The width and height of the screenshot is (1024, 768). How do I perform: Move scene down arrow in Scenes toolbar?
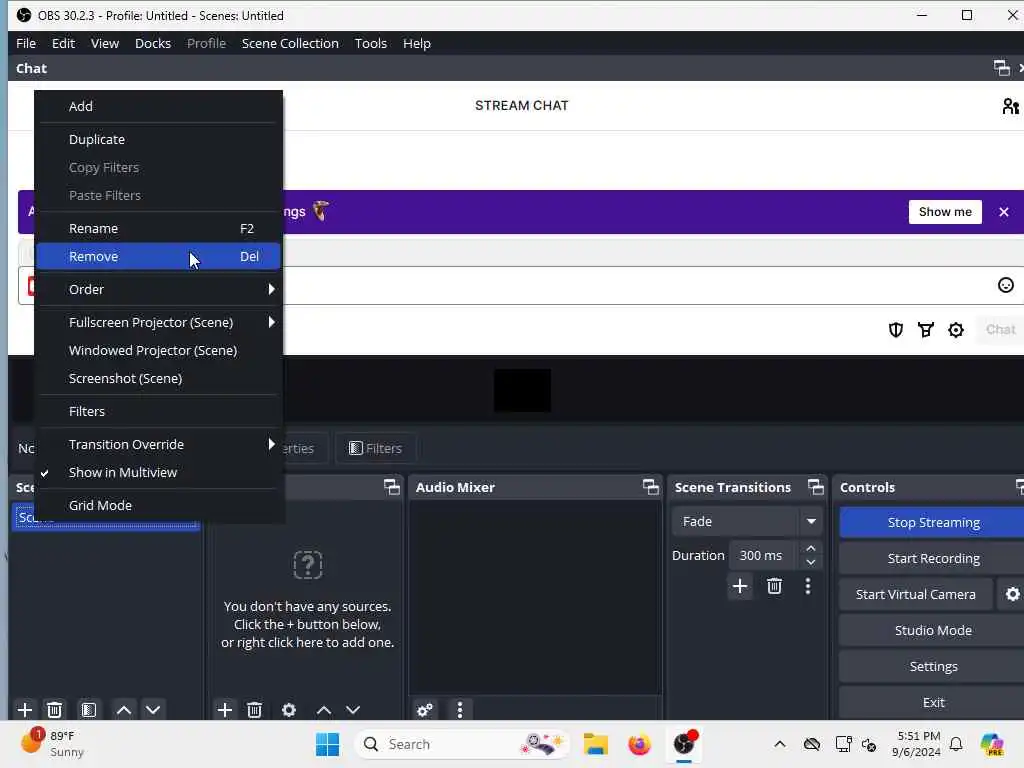pyautogui.click(x=153, y=710)
